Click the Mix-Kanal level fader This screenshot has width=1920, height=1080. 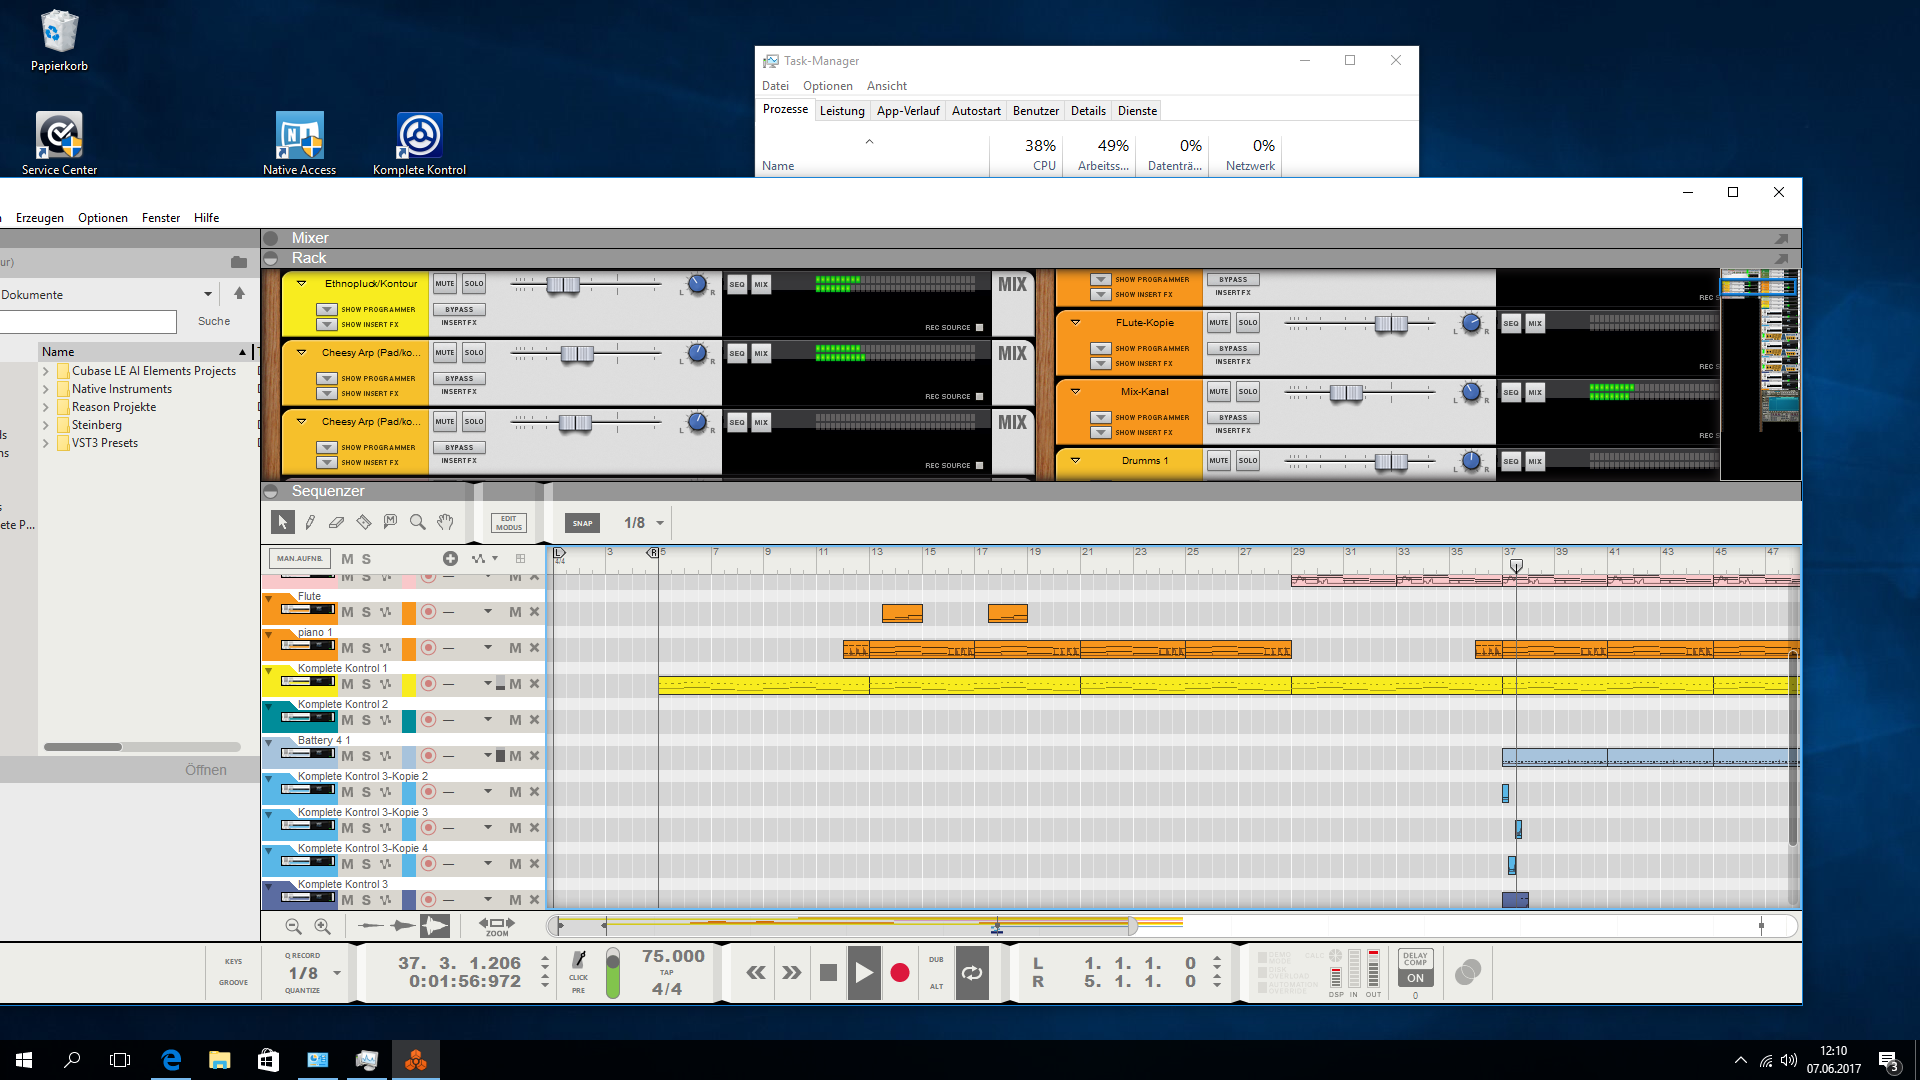tap(1347, 393)
